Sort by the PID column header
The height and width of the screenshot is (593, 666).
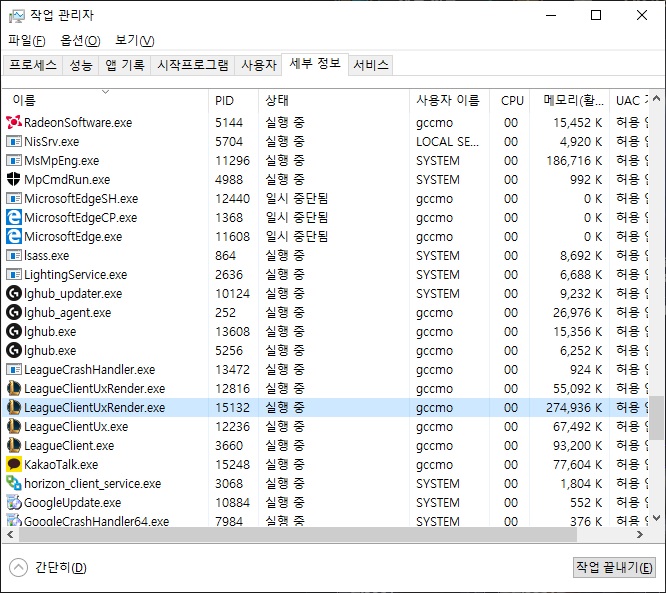coord(233,100)
